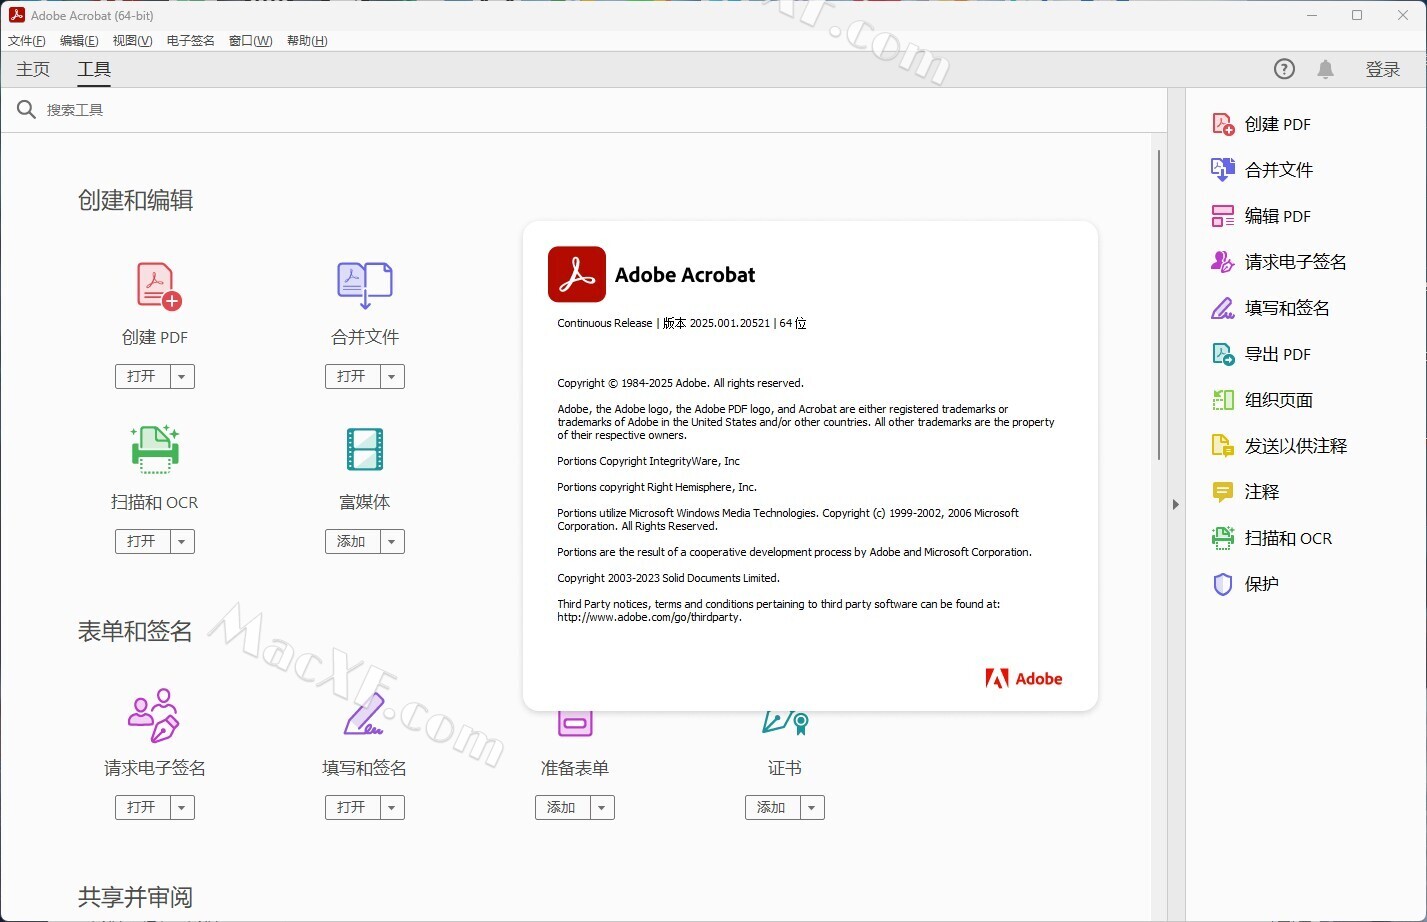This screenshot has width=1427, height=922.
Task: Click the search magnifier icon
Action: pyautogui.click(x=26, y=109)
